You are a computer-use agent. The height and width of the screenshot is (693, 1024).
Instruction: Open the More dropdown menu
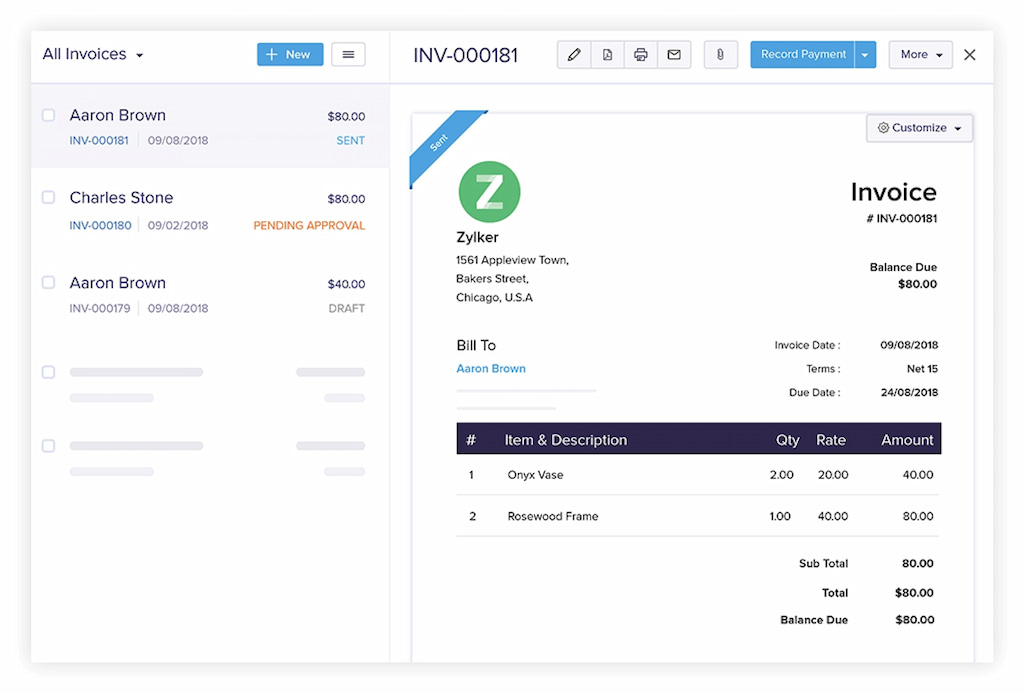(919, 54)
